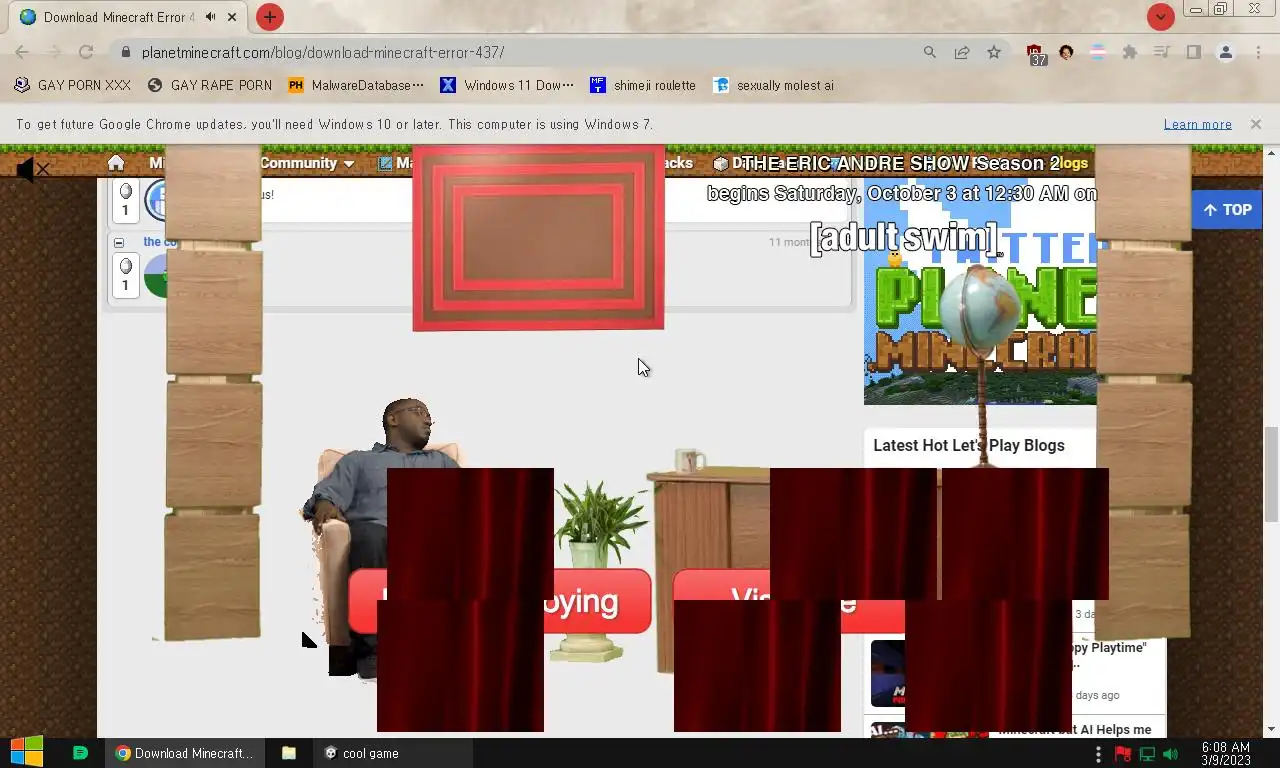Click the red flag Action Center tray icon
Viewport: 1280px width, 768px height.
pyautogui.click(x=1123, y=754)
